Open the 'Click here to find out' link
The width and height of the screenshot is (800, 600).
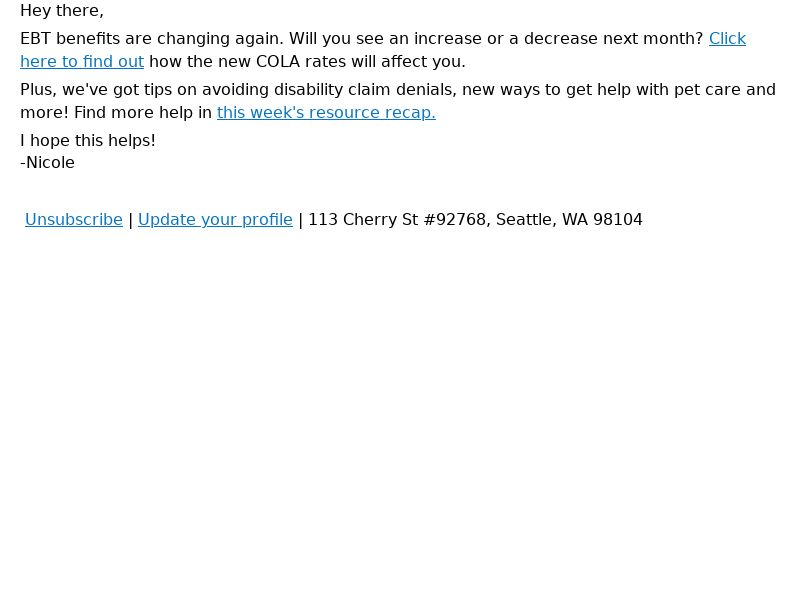[727, 39]
